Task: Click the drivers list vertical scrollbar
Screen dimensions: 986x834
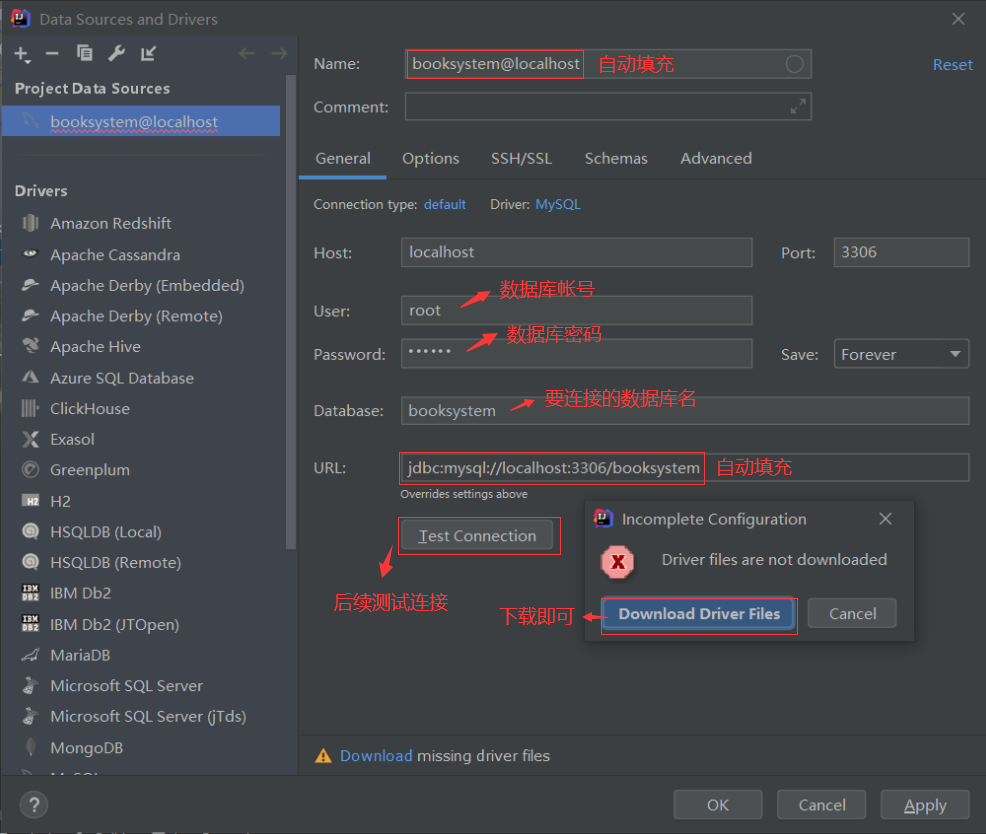Action: (x=291, y=313)
